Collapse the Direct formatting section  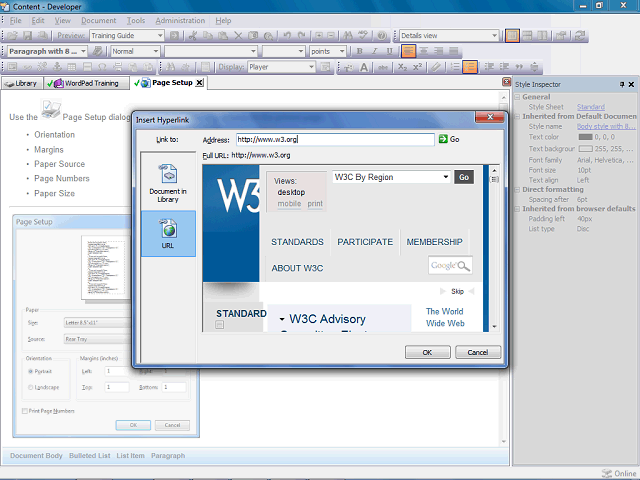coord(517,190)
